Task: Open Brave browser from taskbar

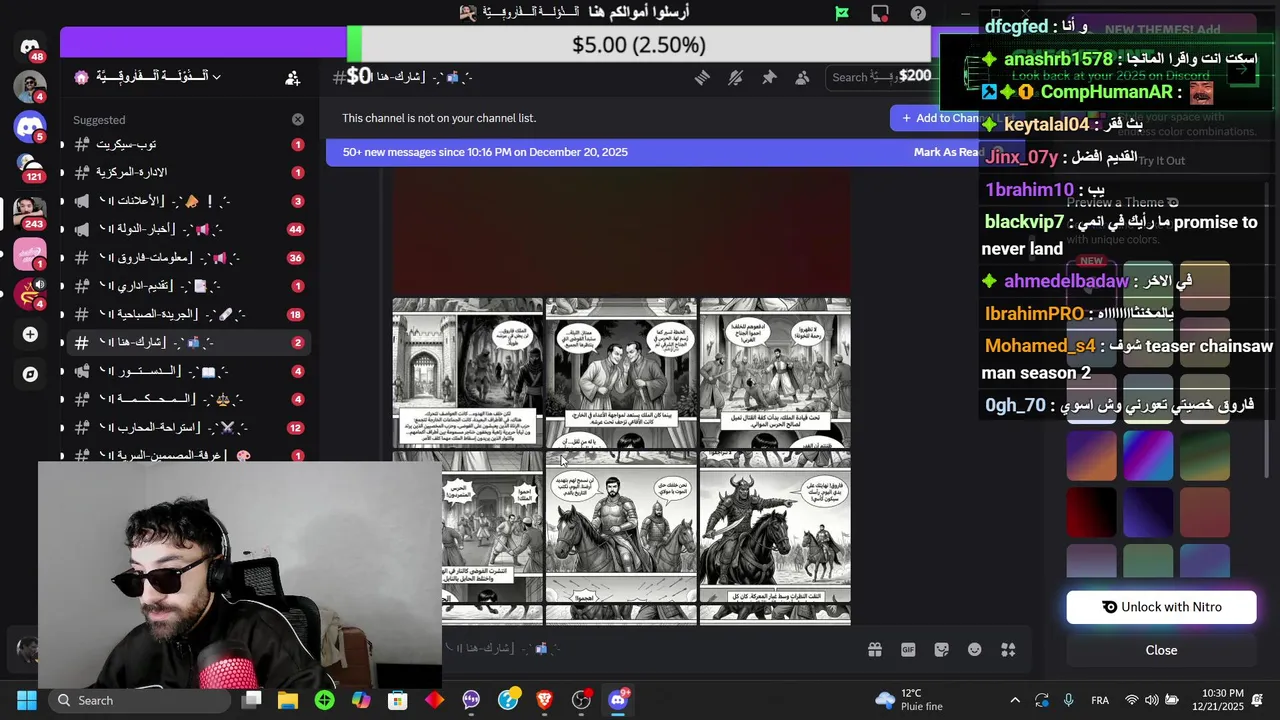Action: click(x=544, y=700)
